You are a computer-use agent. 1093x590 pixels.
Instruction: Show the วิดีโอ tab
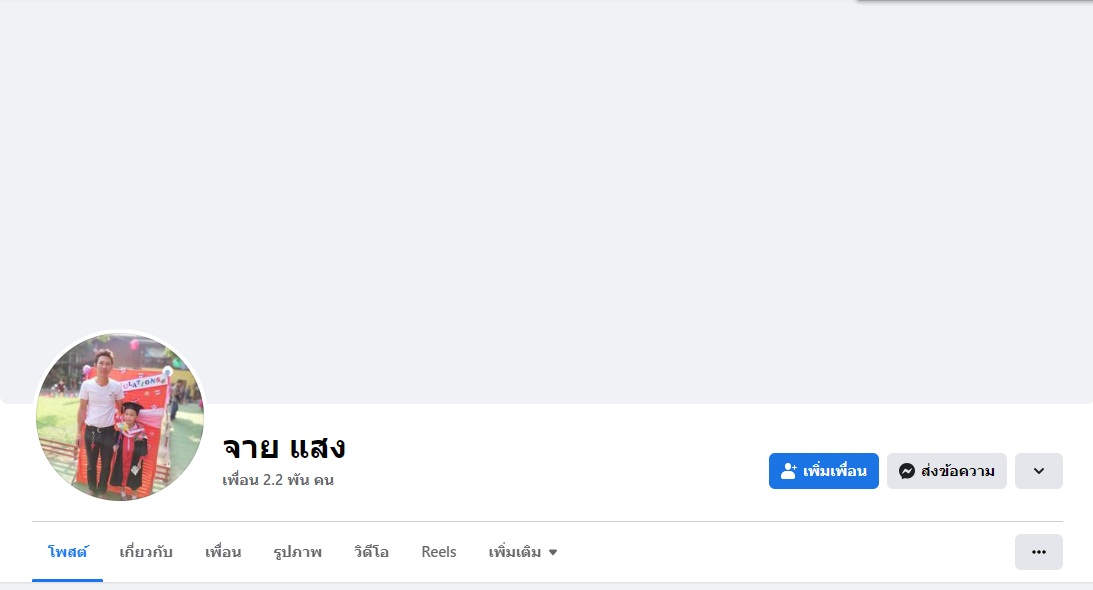coord(371,552)
